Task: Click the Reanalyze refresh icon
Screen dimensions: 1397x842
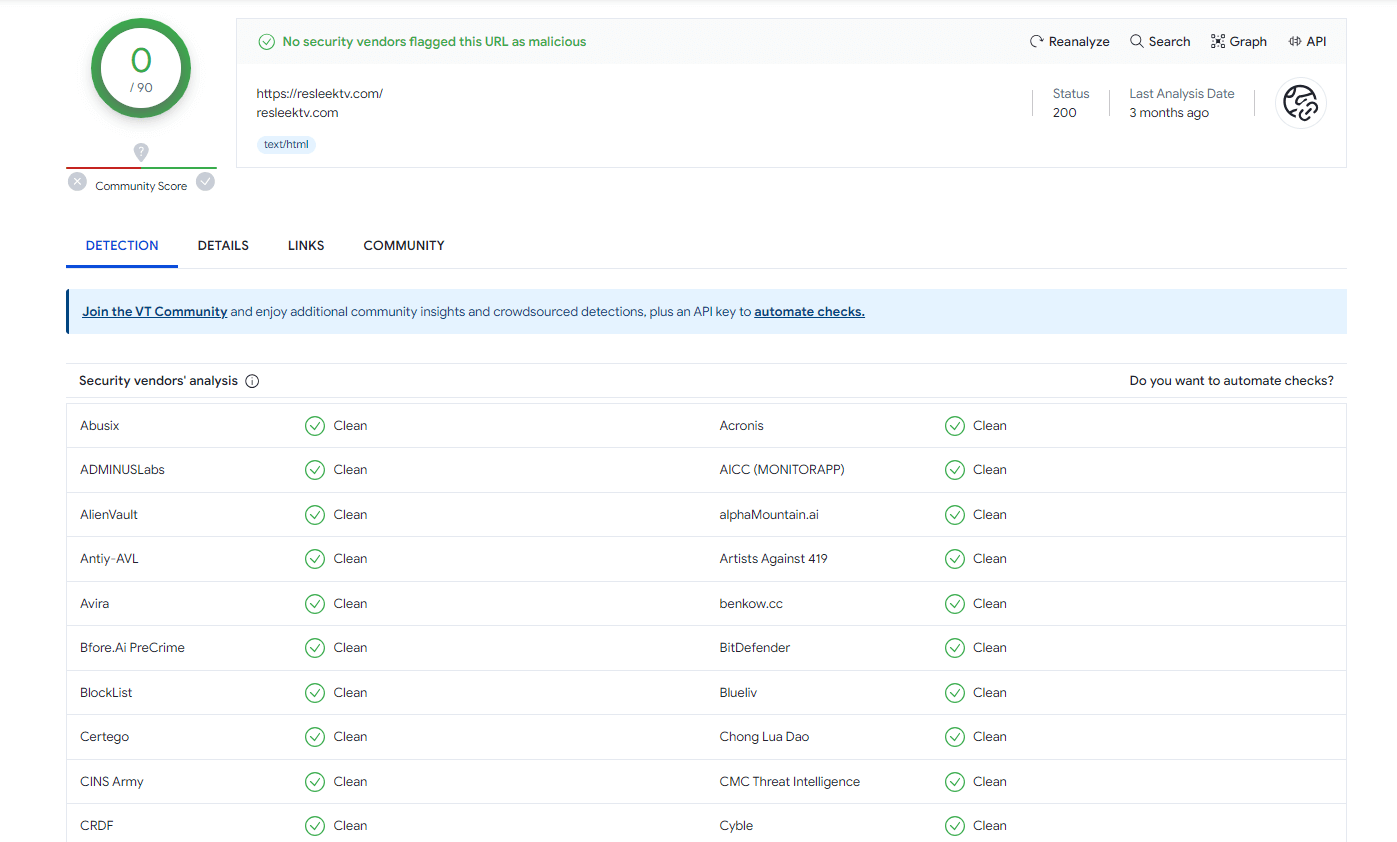Action: click(x=1037, y=41)
